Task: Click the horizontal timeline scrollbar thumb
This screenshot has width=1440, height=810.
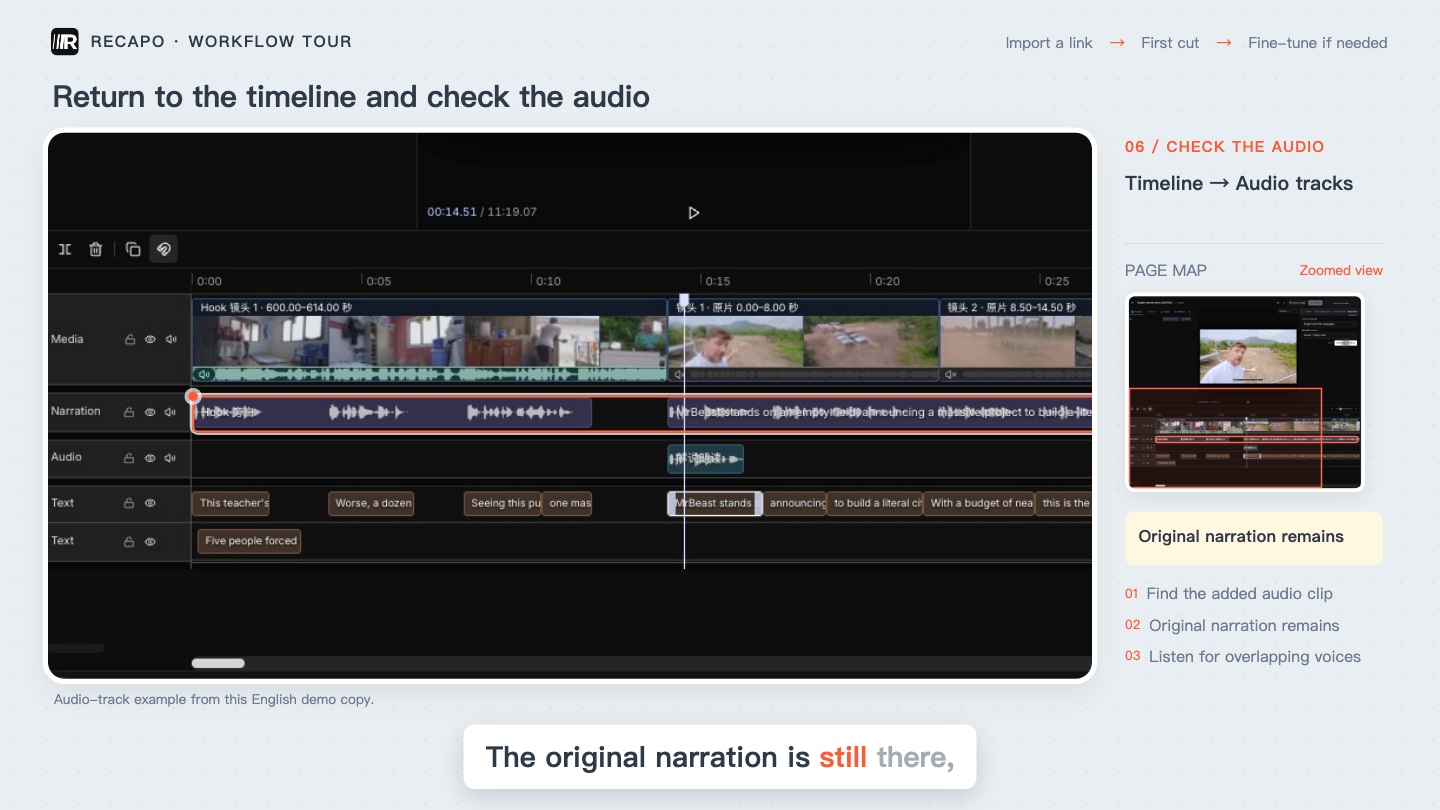Action: click(x=218, y=663)
